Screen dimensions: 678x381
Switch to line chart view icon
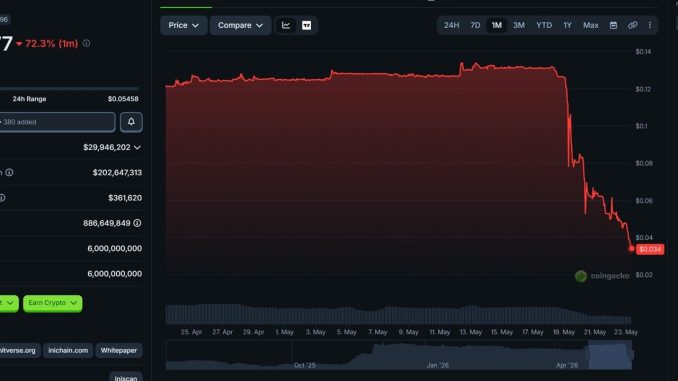pyautogui.click(x=286, y=25)
